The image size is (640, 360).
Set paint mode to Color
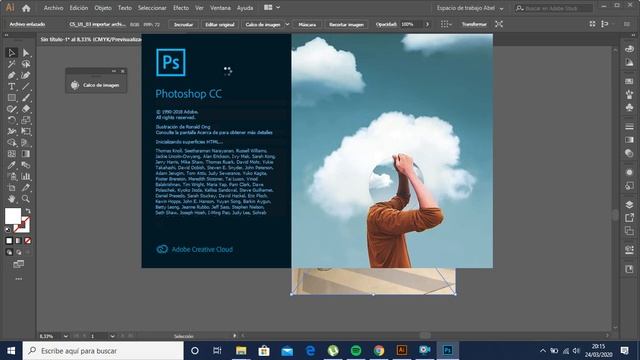tap(9, 241)
